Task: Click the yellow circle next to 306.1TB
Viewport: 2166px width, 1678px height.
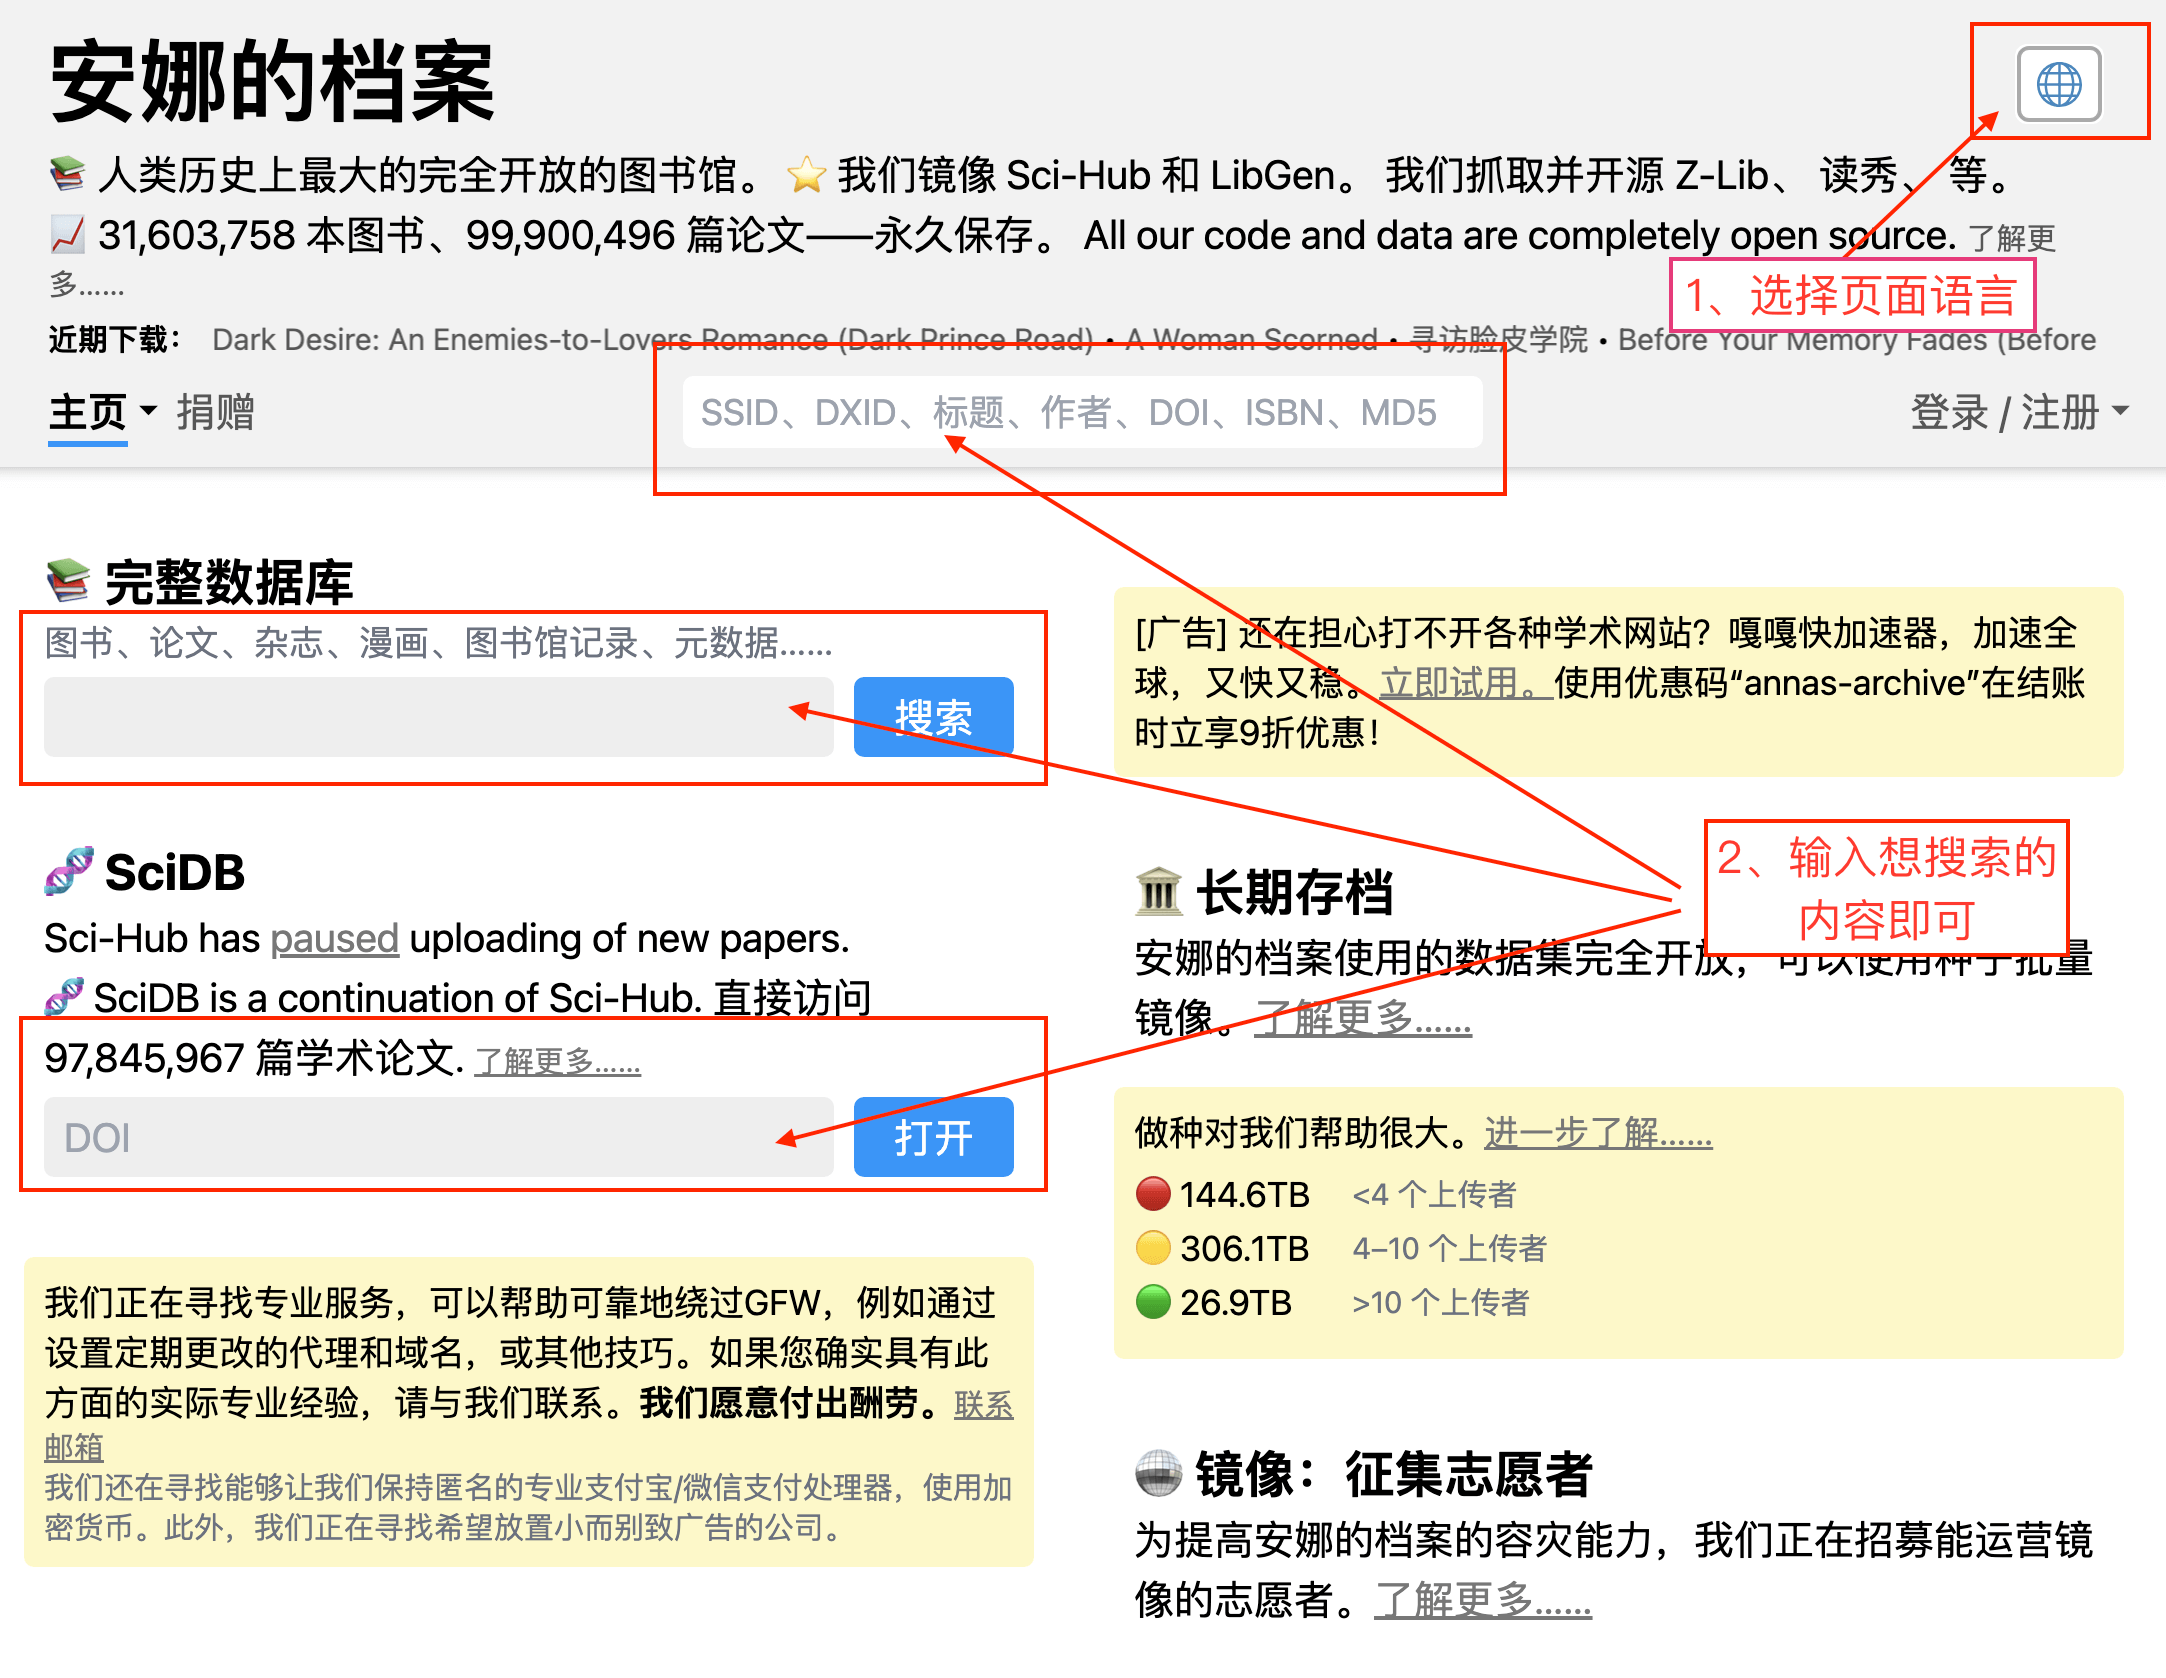Action: (x=1153, y=1247)
